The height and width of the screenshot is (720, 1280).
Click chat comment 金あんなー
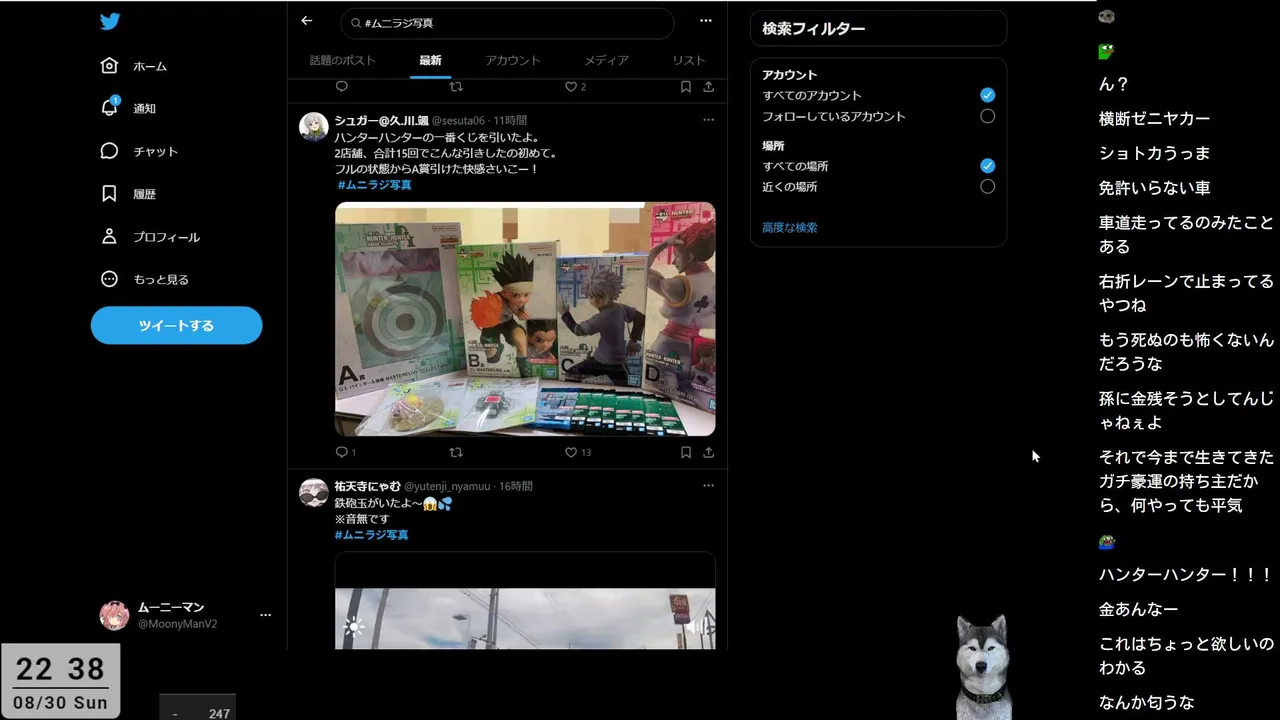pyautogui.click(x=1138, y=609)
